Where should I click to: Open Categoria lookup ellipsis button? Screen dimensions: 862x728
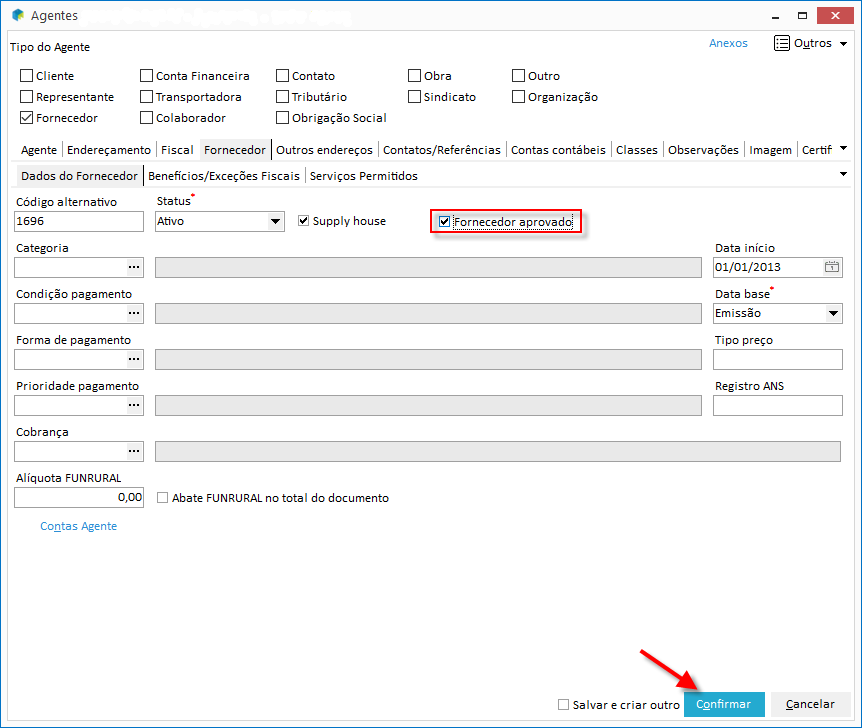(134, 267)
